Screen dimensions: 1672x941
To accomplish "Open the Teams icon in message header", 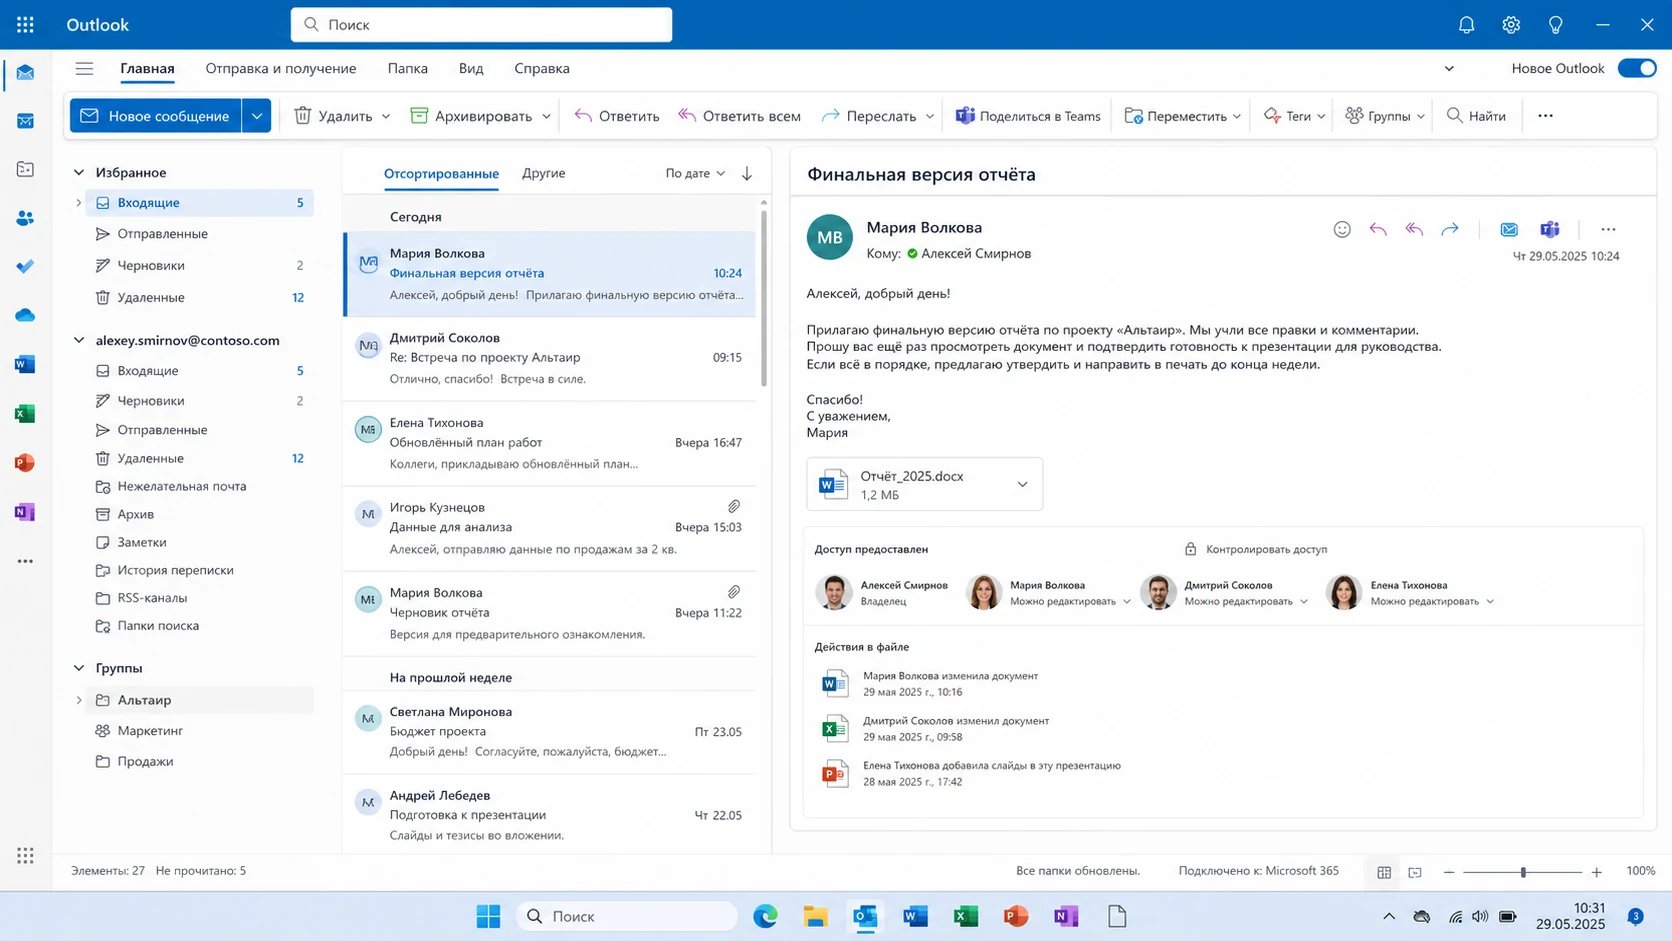I will tap(1550, 229).
